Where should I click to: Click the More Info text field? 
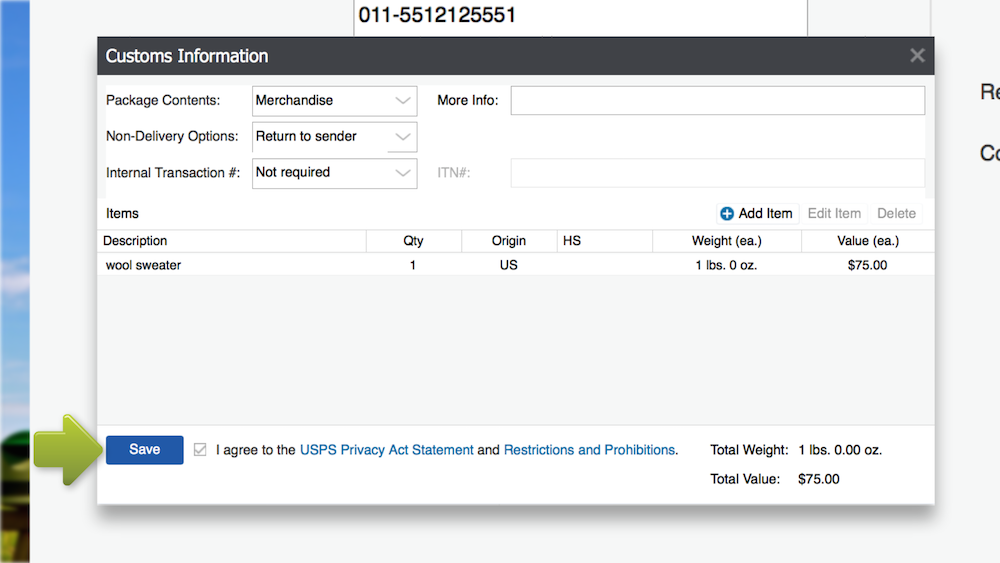(717, 101)
